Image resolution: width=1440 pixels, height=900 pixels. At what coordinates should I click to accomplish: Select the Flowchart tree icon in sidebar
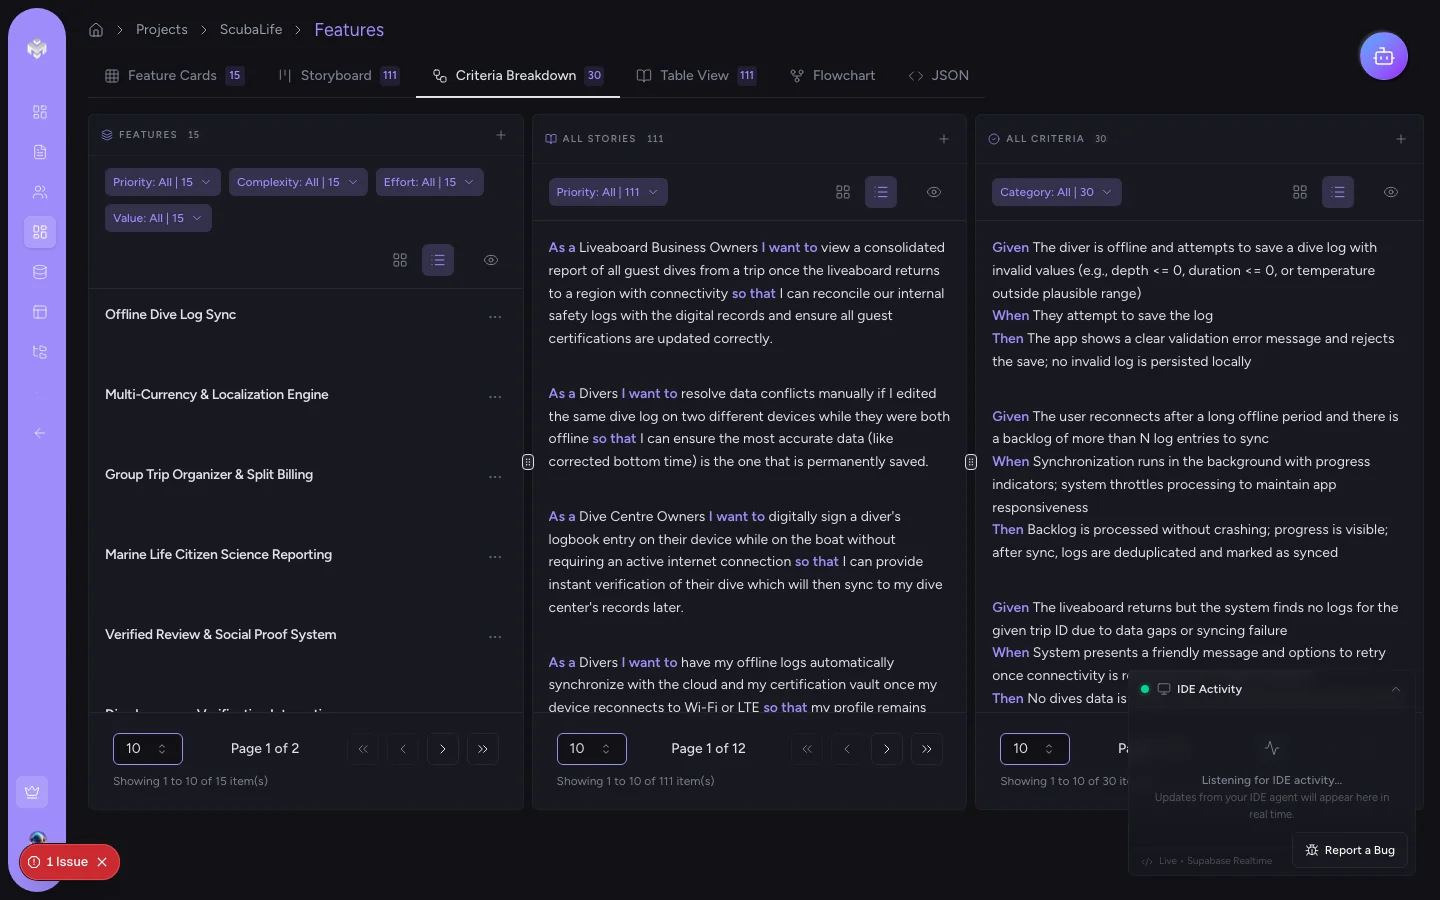coord(40,352)
